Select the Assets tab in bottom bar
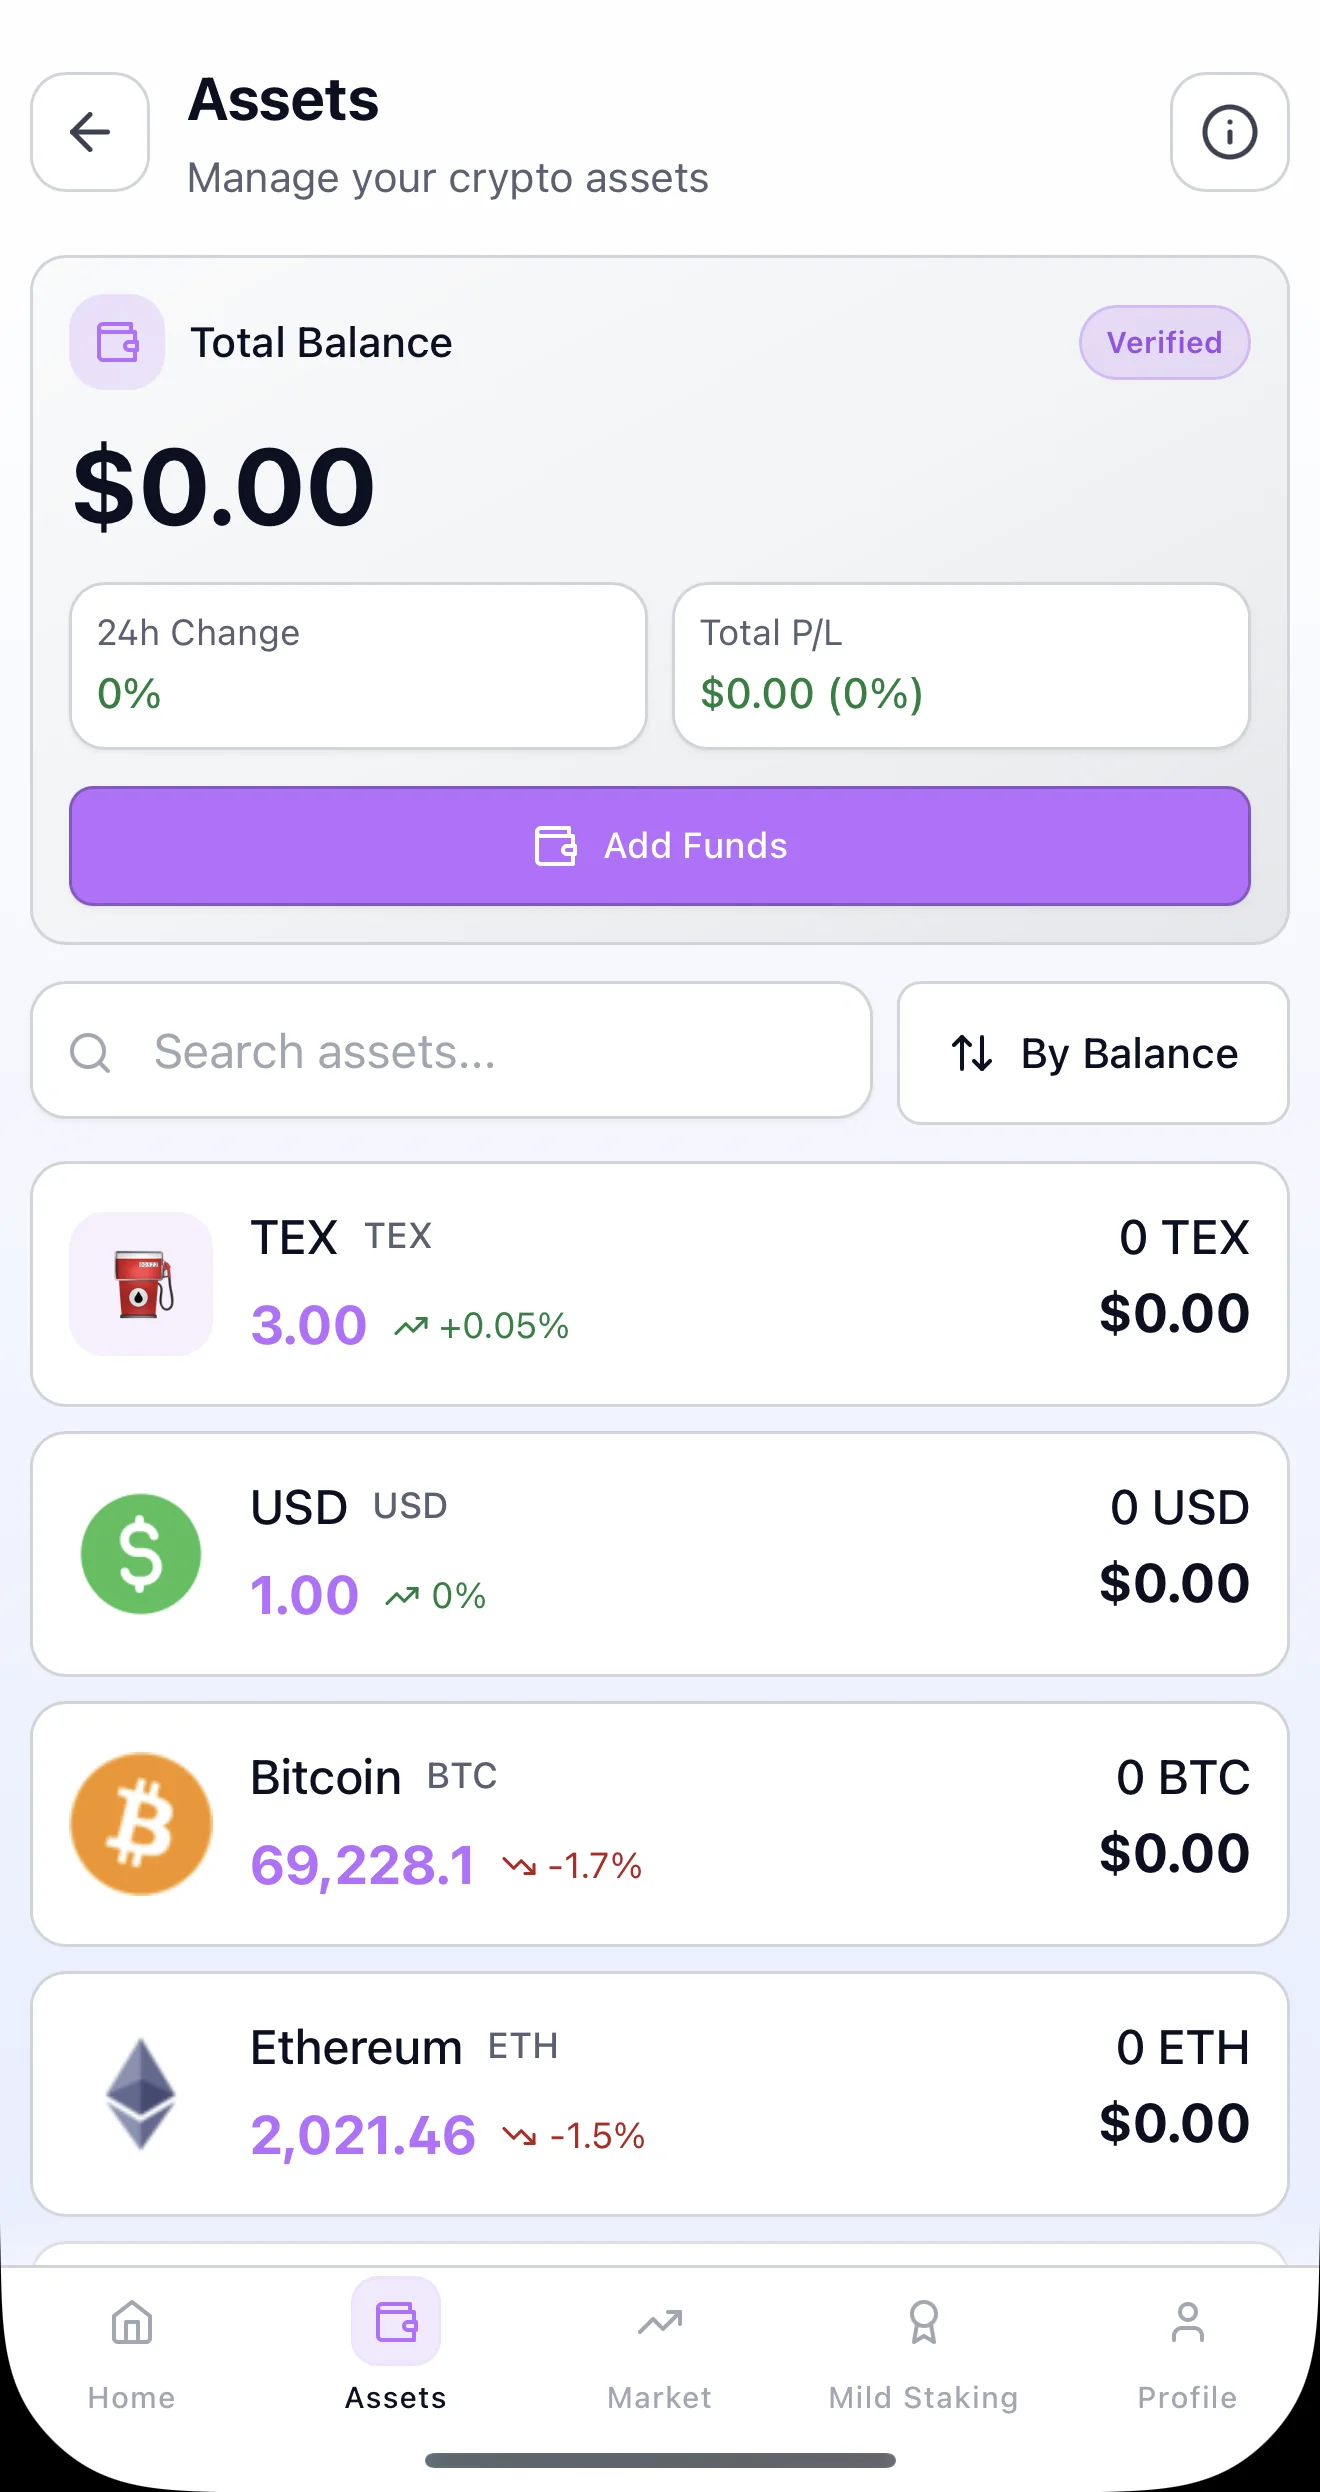The image size is (1320, 2492). (396, 2346)
